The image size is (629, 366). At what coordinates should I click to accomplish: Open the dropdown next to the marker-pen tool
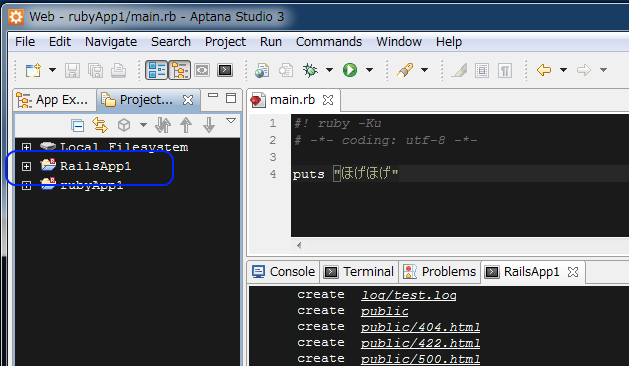pyautogui.click(x=424, y=70)
